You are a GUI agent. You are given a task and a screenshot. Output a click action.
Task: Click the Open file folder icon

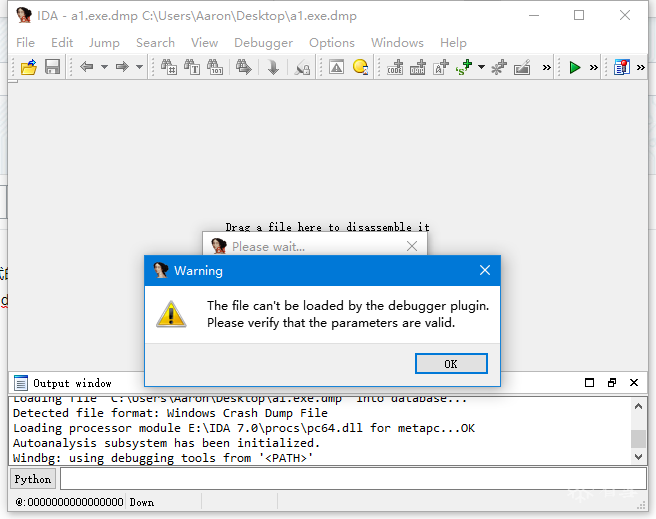click(28, 67)
